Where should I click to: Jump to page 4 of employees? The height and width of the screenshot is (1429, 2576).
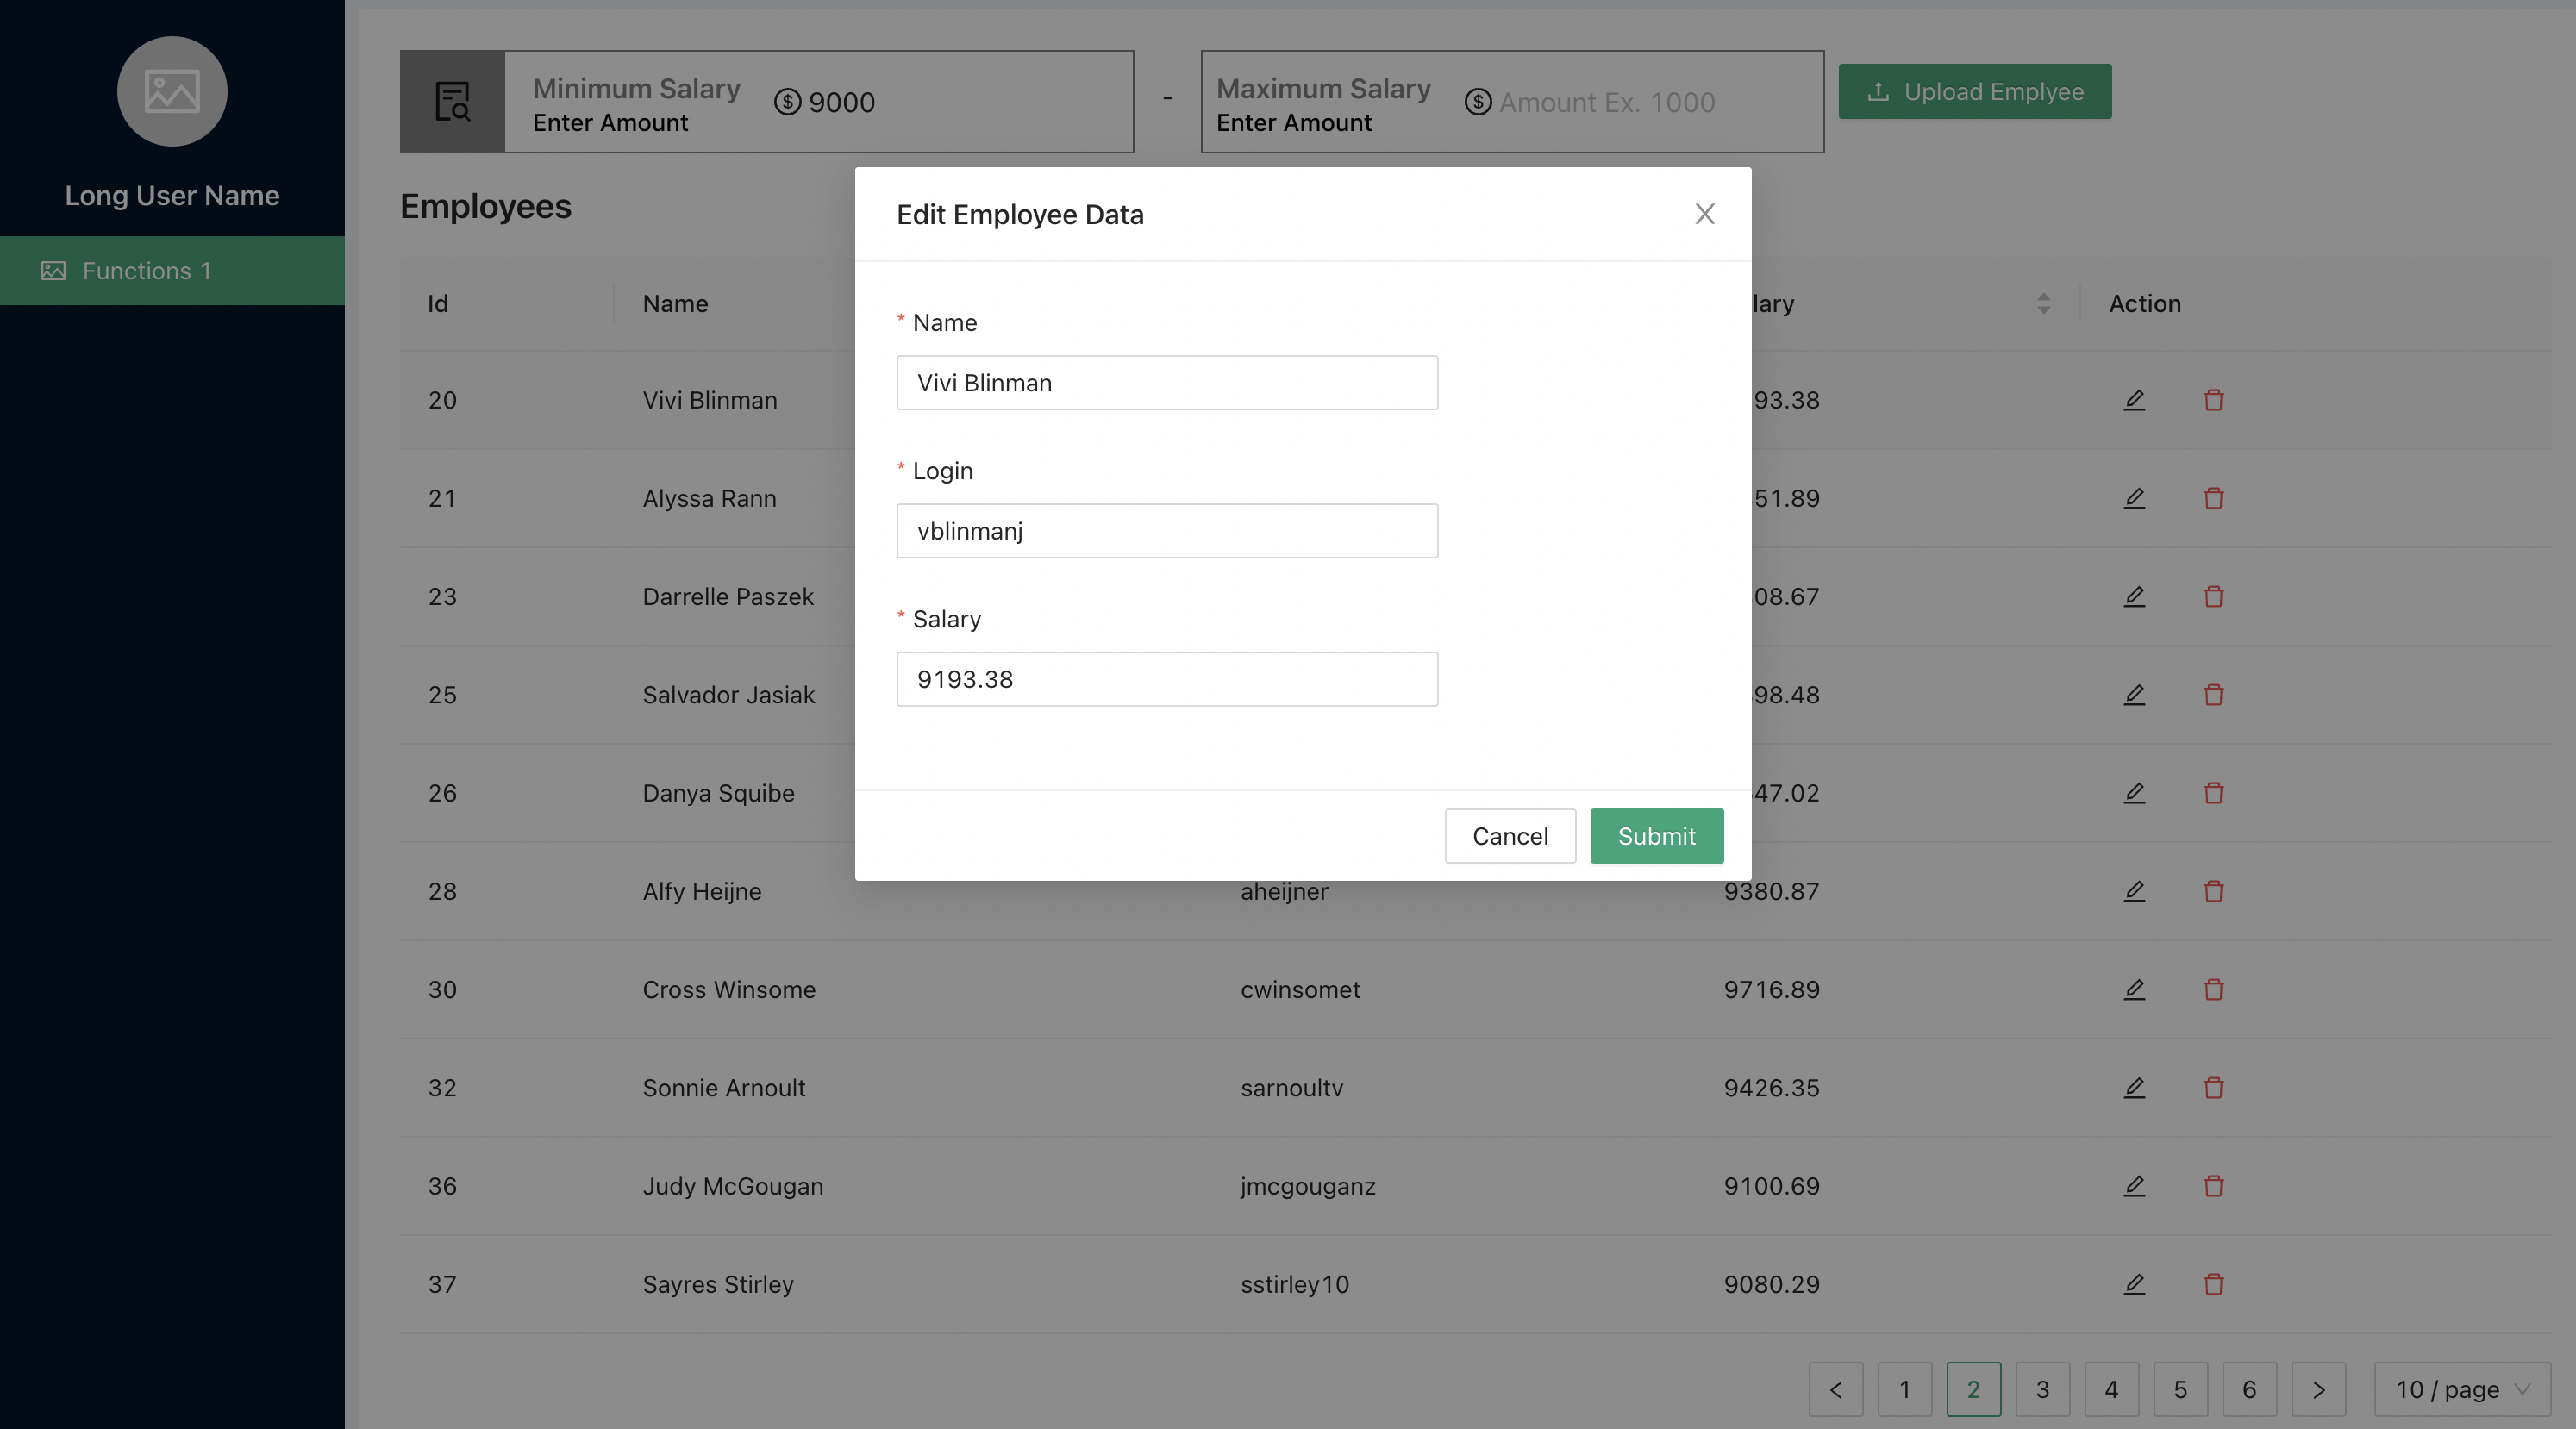coord(2111,1389)
